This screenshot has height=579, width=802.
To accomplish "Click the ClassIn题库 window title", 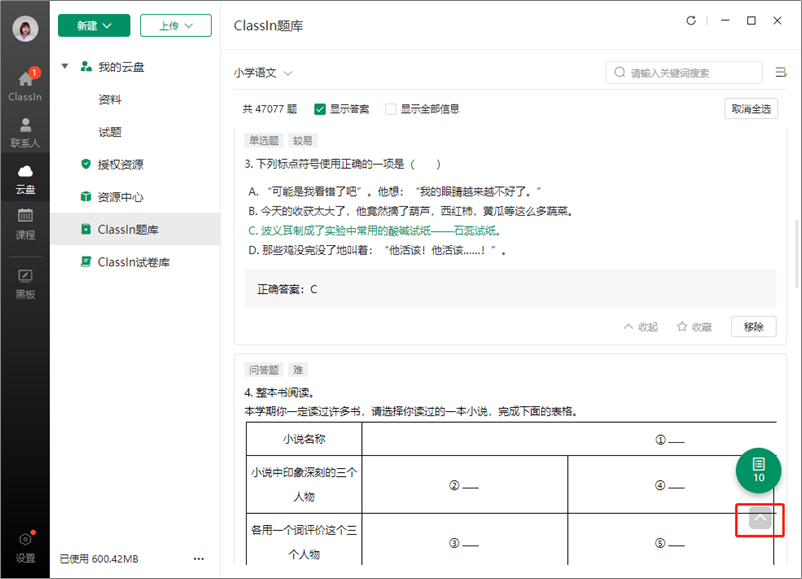I will pos(268,26).
